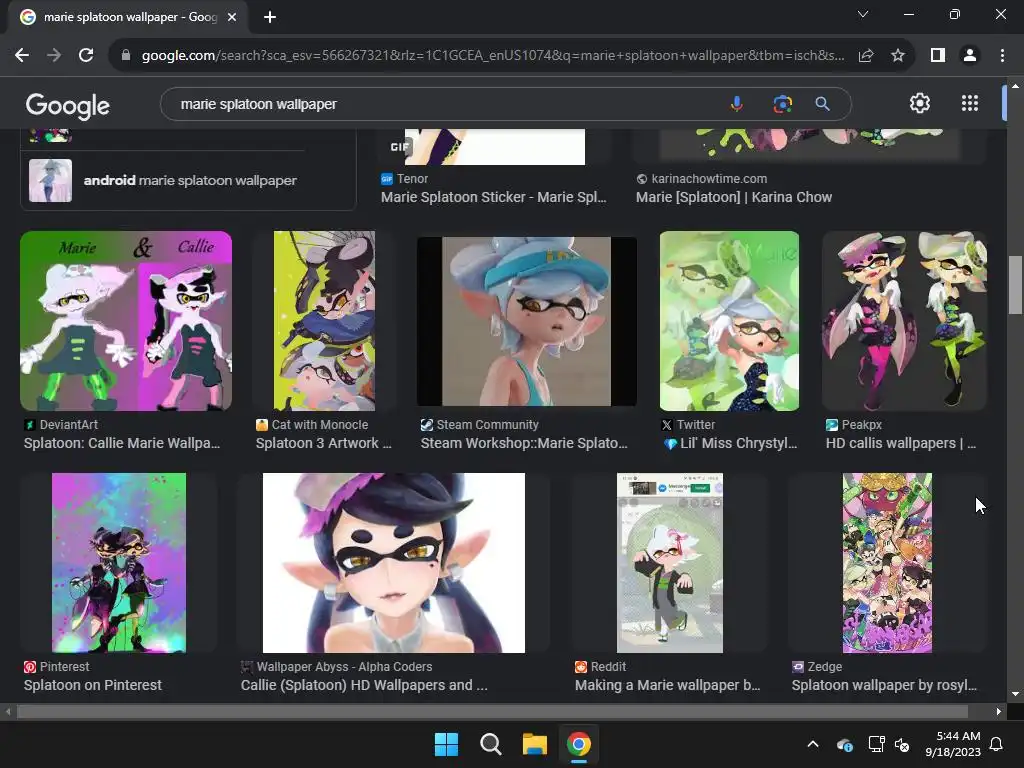
Task: Click Splatoon wallpaper by rosyl... title
Action: pos(884,685)
